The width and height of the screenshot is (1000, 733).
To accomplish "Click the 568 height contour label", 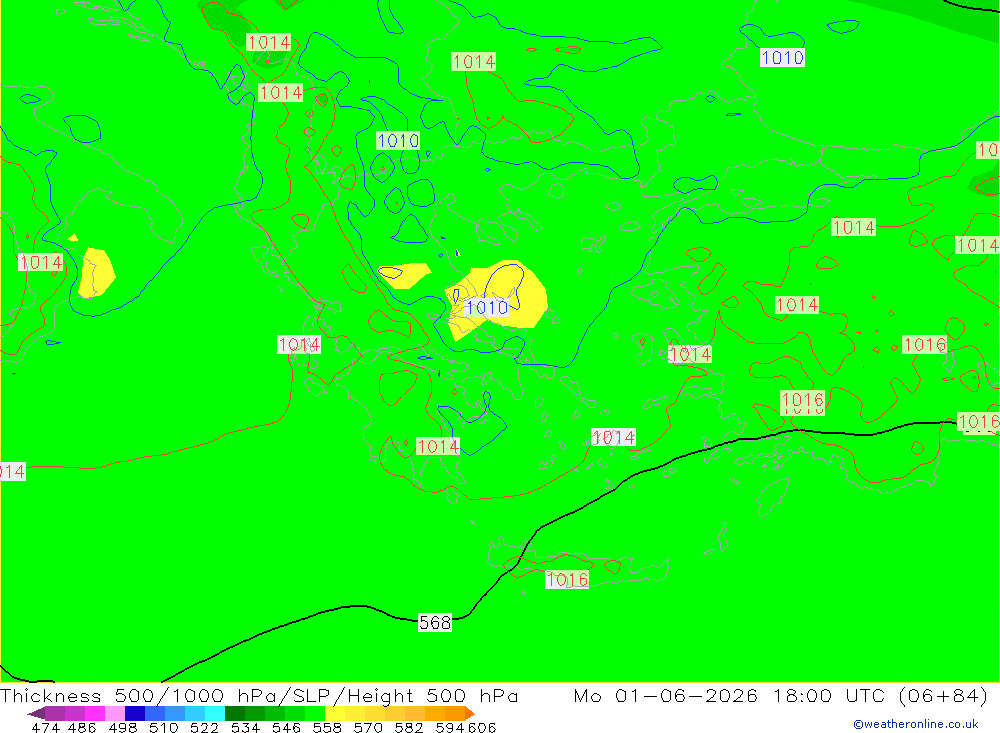I will click(x=435, y=622).
